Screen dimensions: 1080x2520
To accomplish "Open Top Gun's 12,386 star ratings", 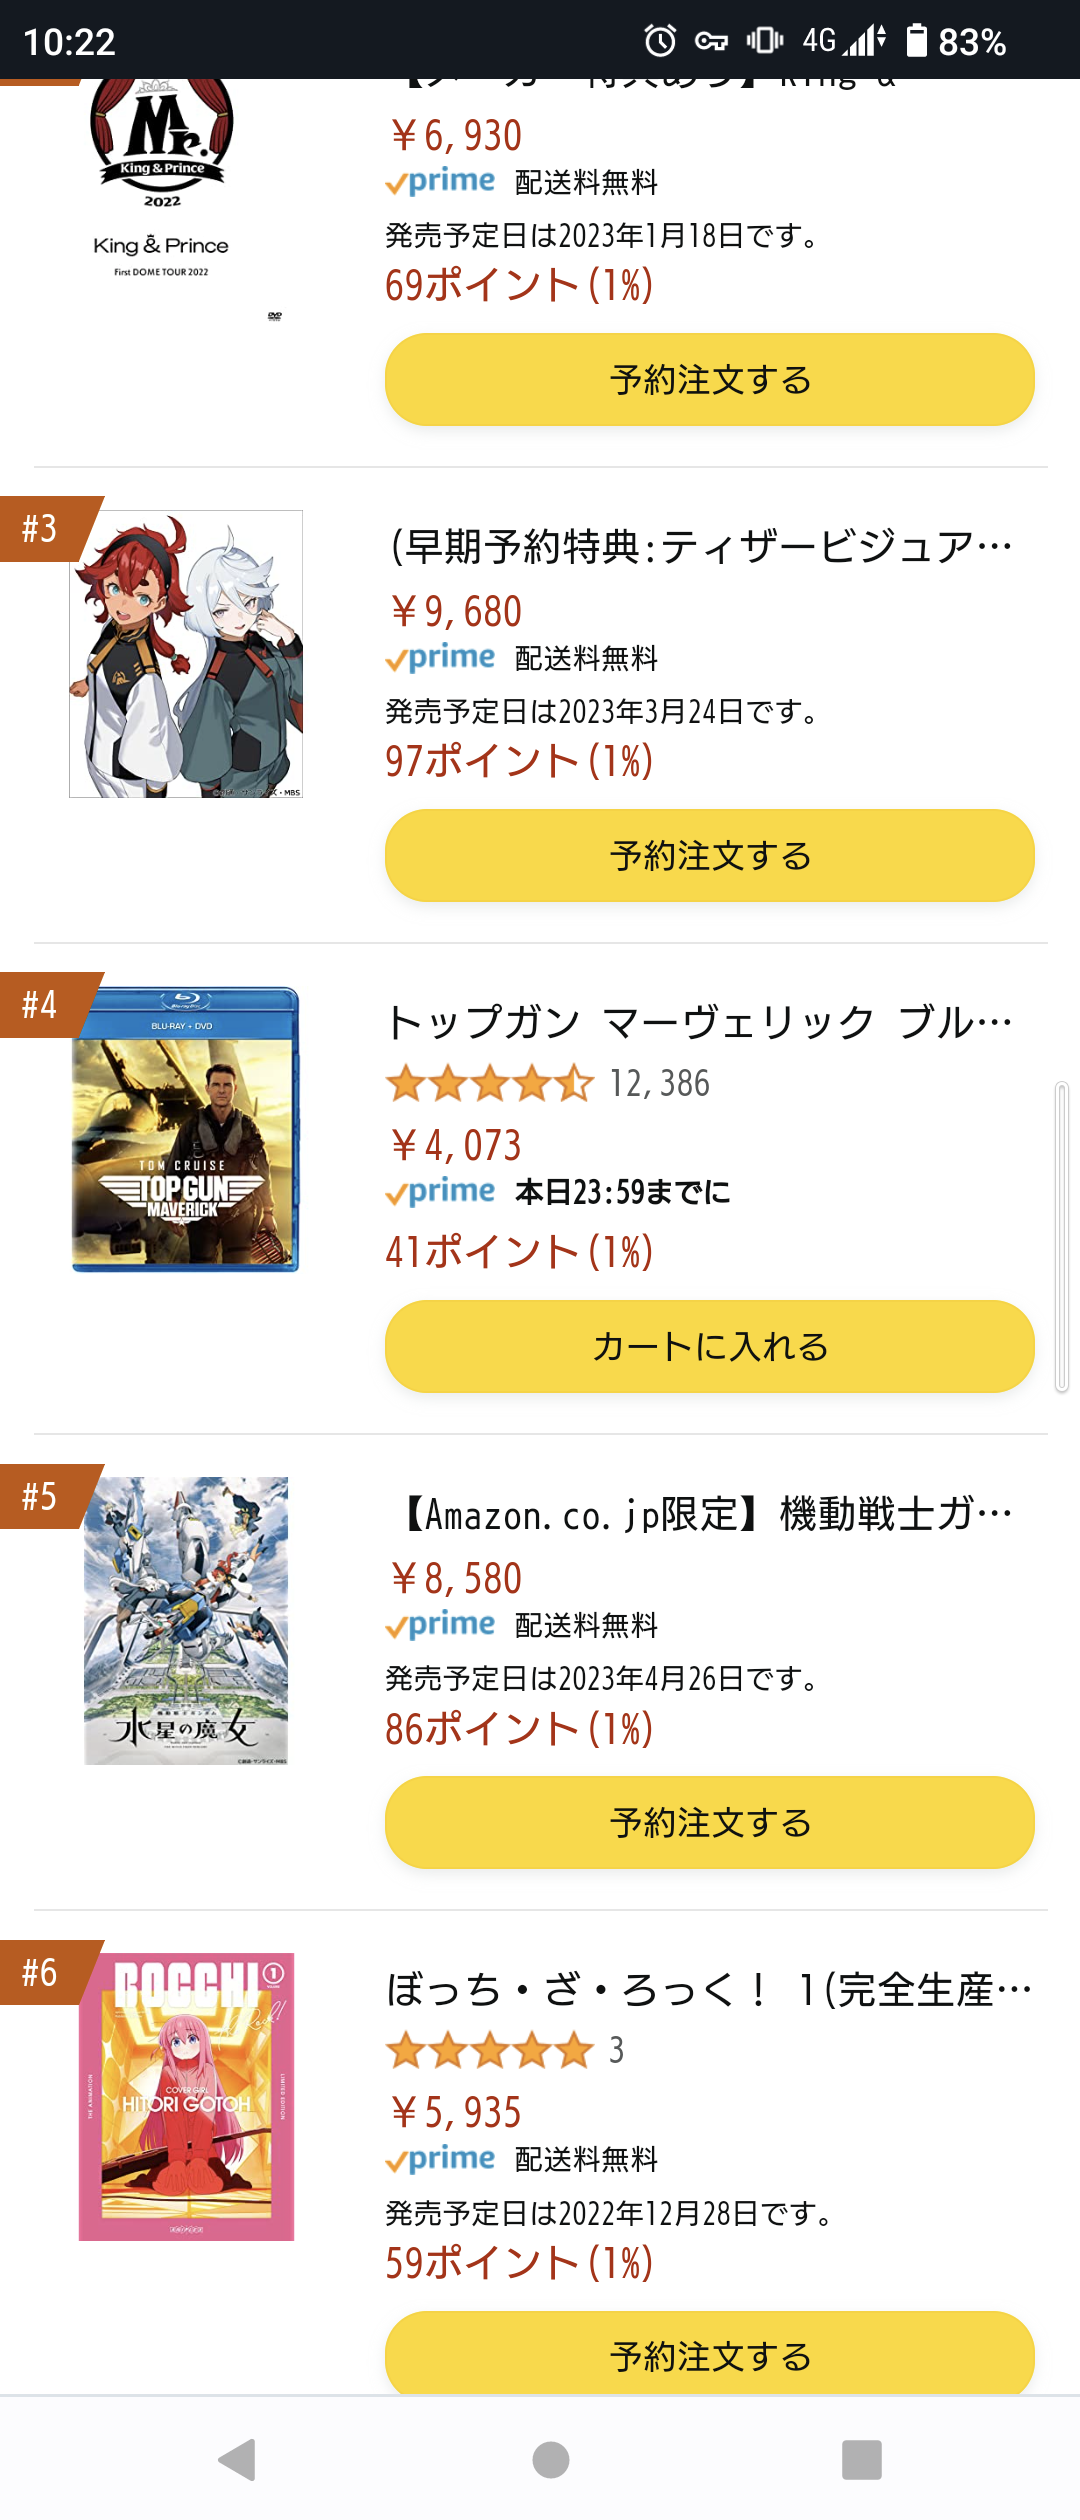I will 548,1083.
